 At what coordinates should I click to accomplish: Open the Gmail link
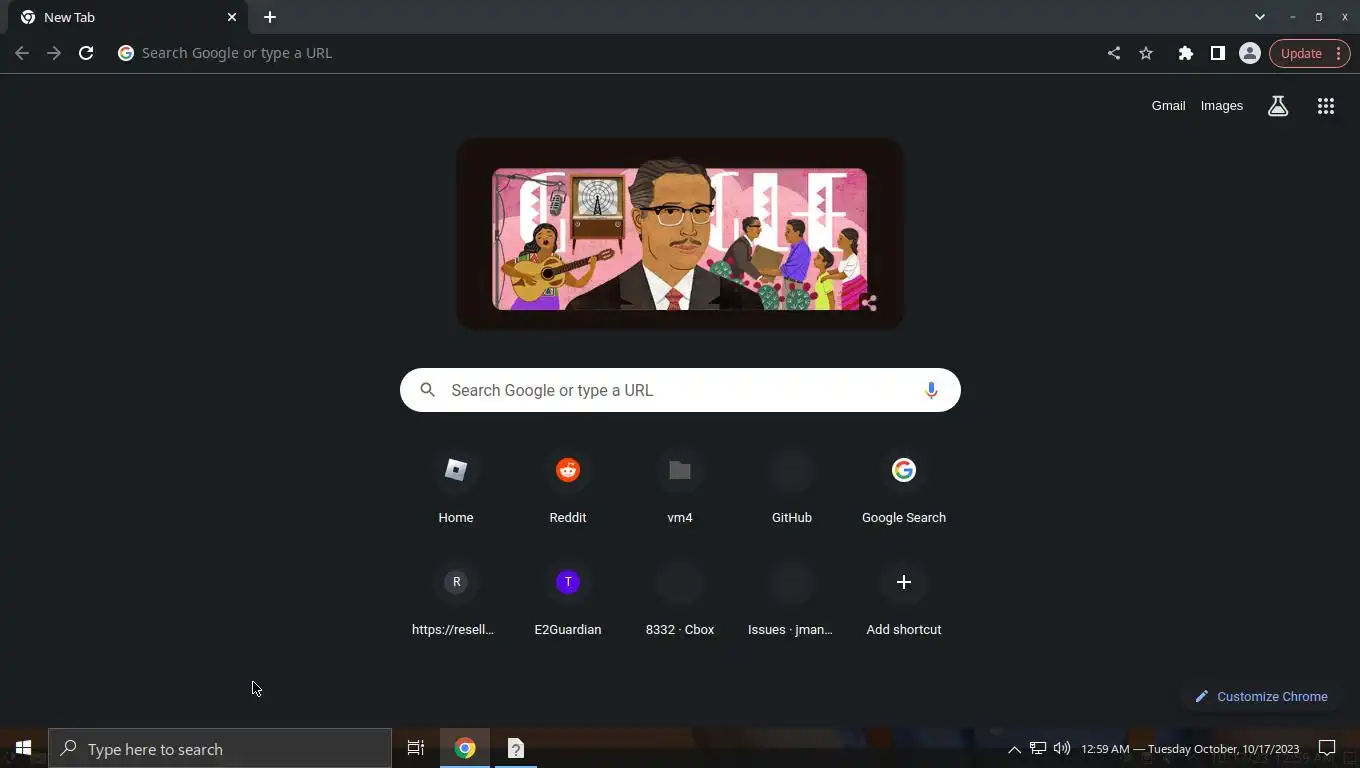[1168, 106]
